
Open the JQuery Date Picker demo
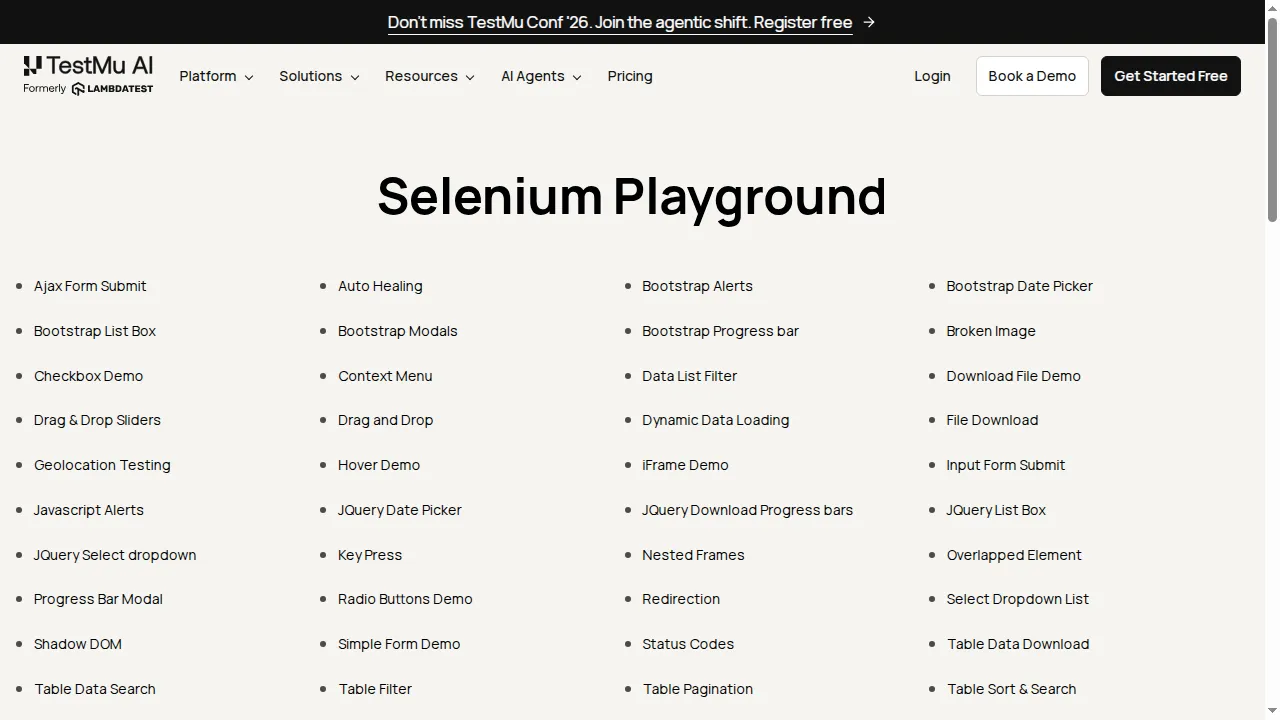pyautogui.click(x=400, y=510)
